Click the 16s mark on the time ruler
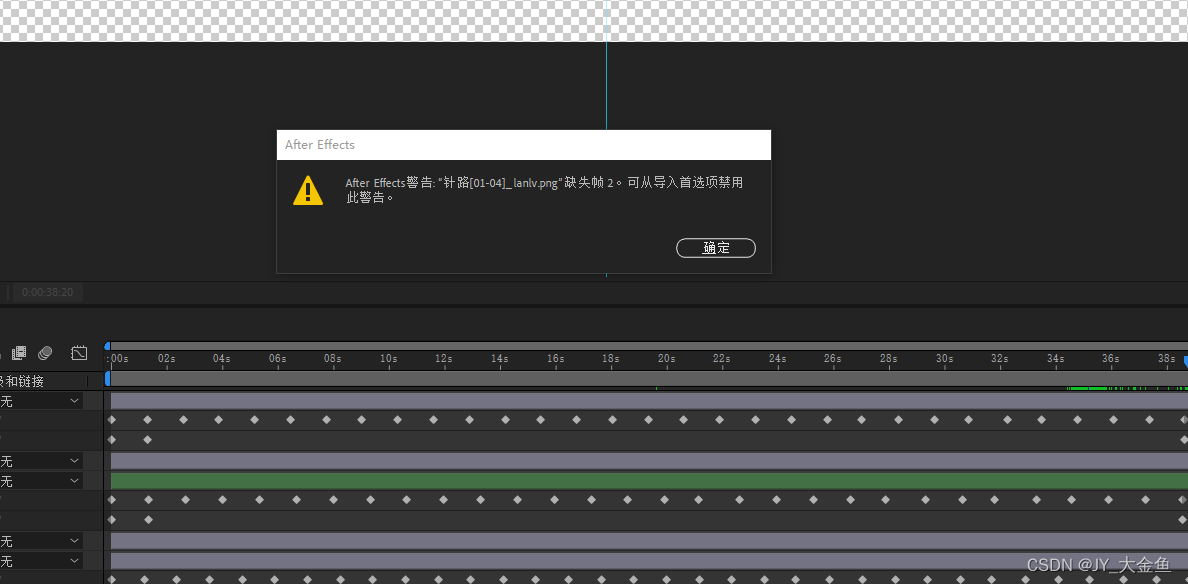The width and height of the screenshot is (1188, 584). tap(555, 358)
